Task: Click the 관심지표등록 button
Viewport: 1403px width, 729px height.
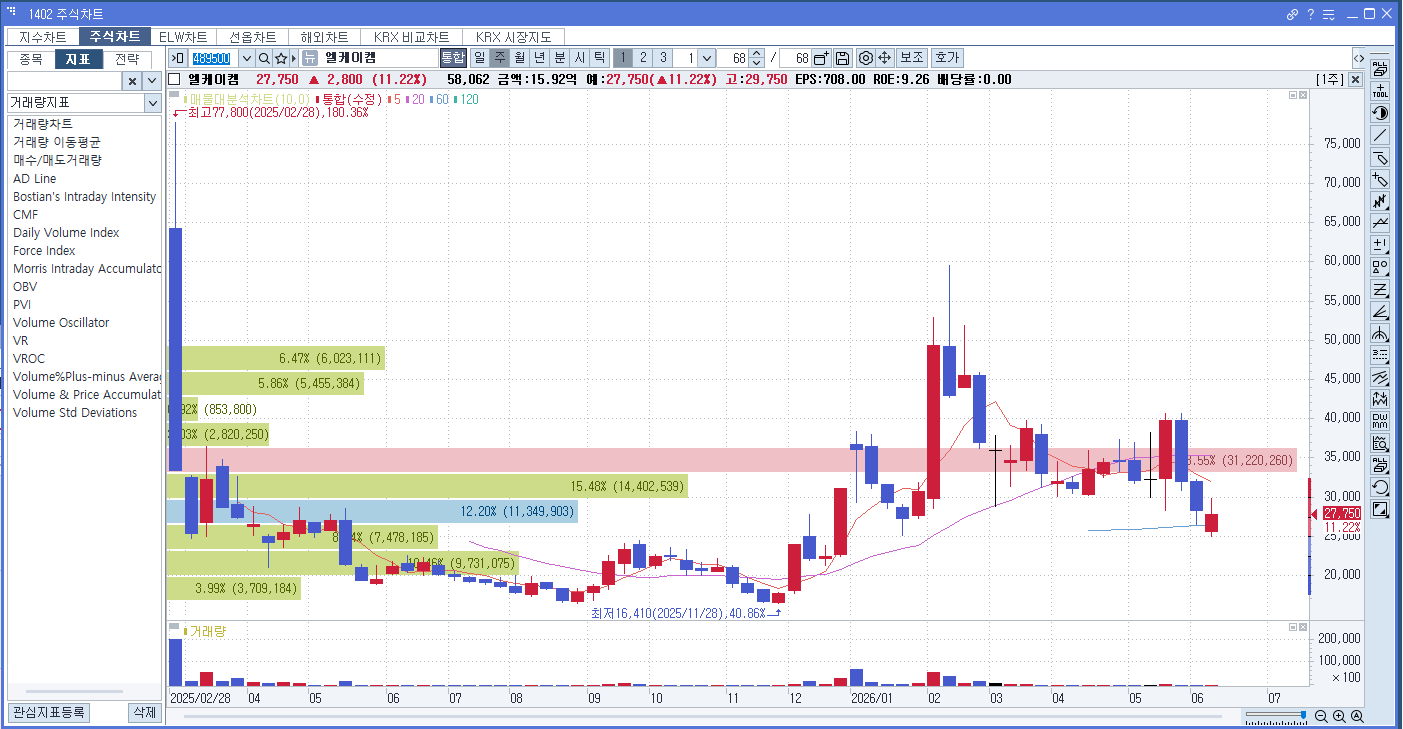Action: point(49,713)
